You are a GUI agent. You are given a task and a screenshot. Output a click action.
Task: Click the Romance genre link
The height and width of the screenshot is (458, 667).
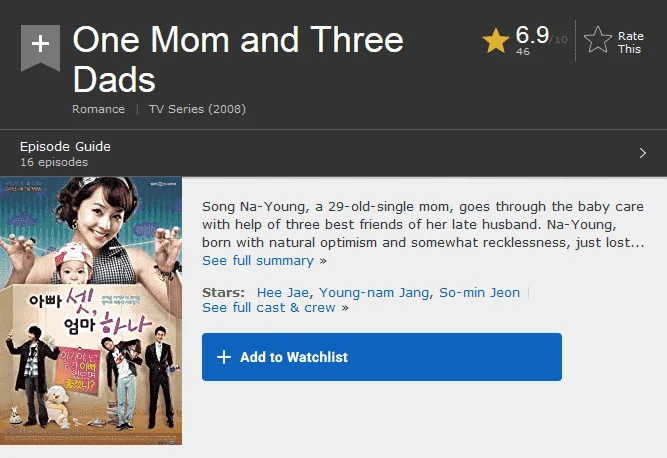point(98,109)
